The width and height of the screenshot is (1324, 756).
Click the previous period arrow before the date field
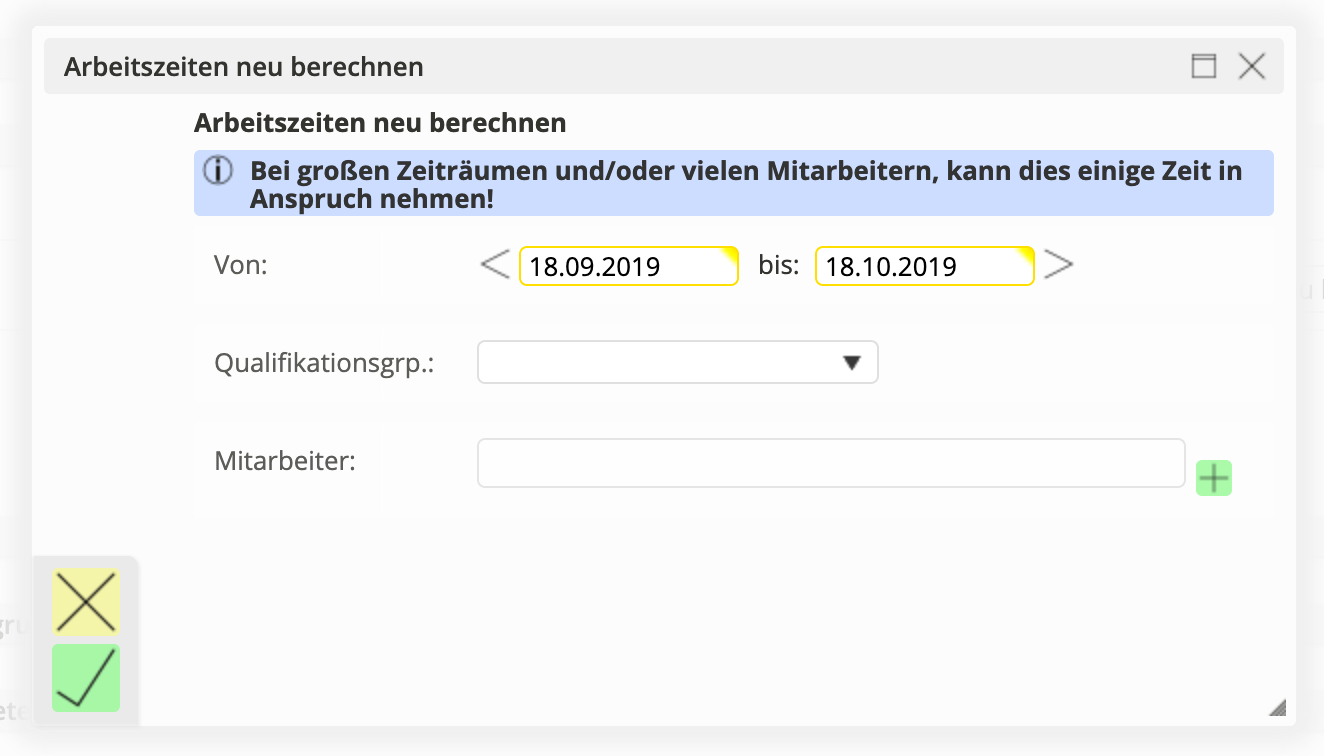[x=494, y=263]
